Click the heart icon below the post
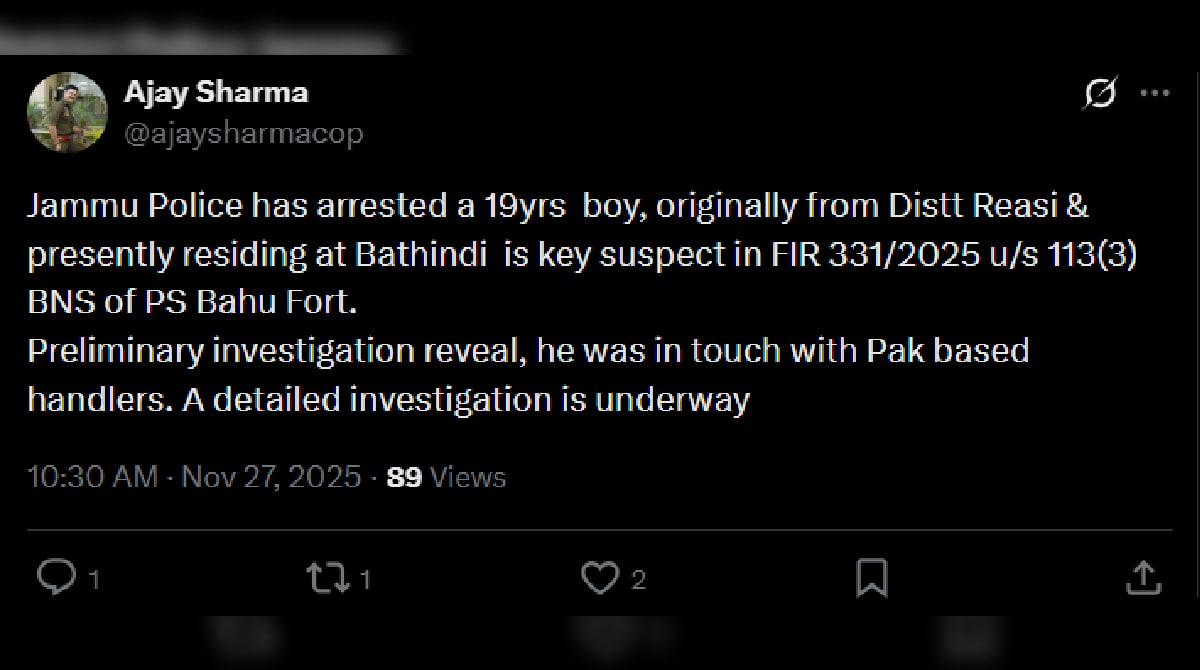The width and height of the screenshot is (1200, 670). 599,578
